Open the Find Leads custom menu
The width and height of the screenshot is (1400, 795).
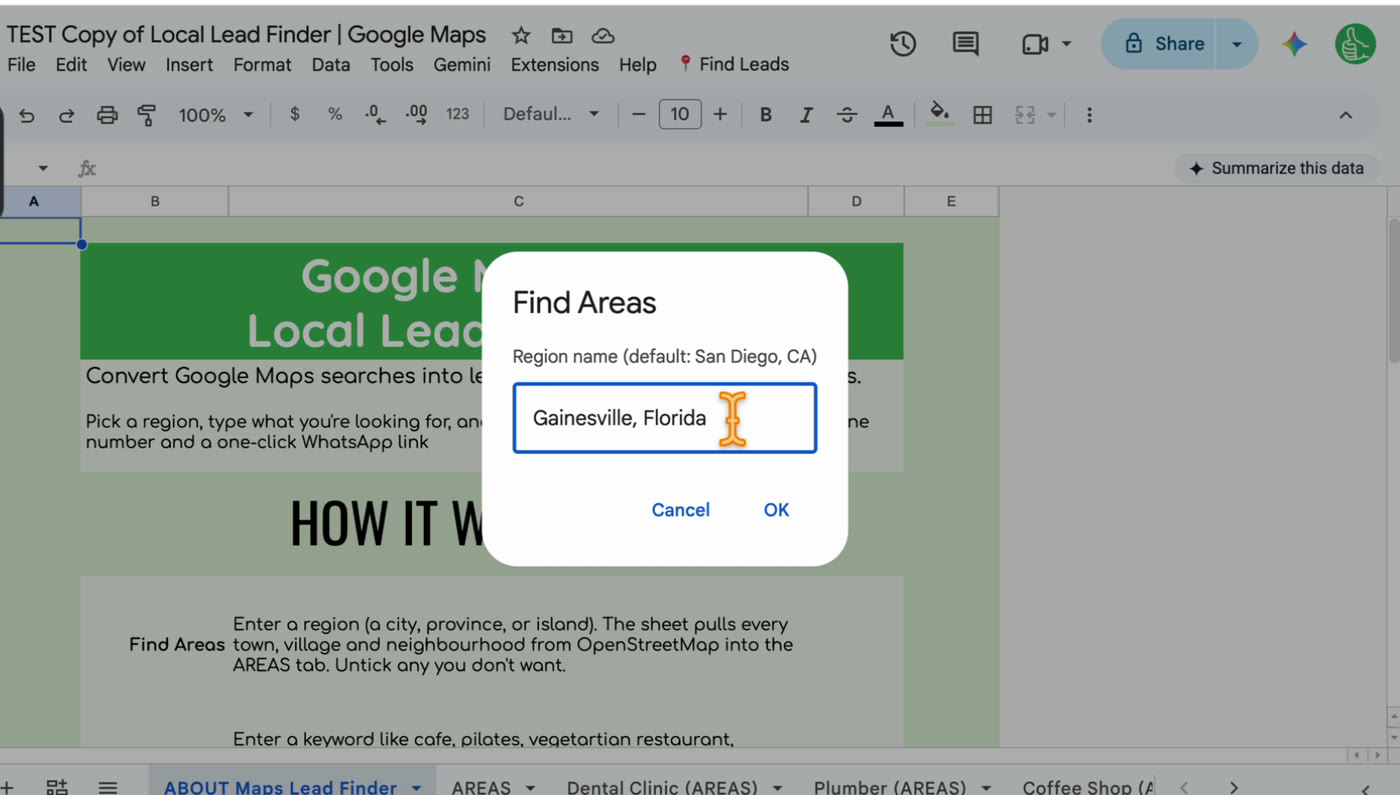(x=734, y=65)
